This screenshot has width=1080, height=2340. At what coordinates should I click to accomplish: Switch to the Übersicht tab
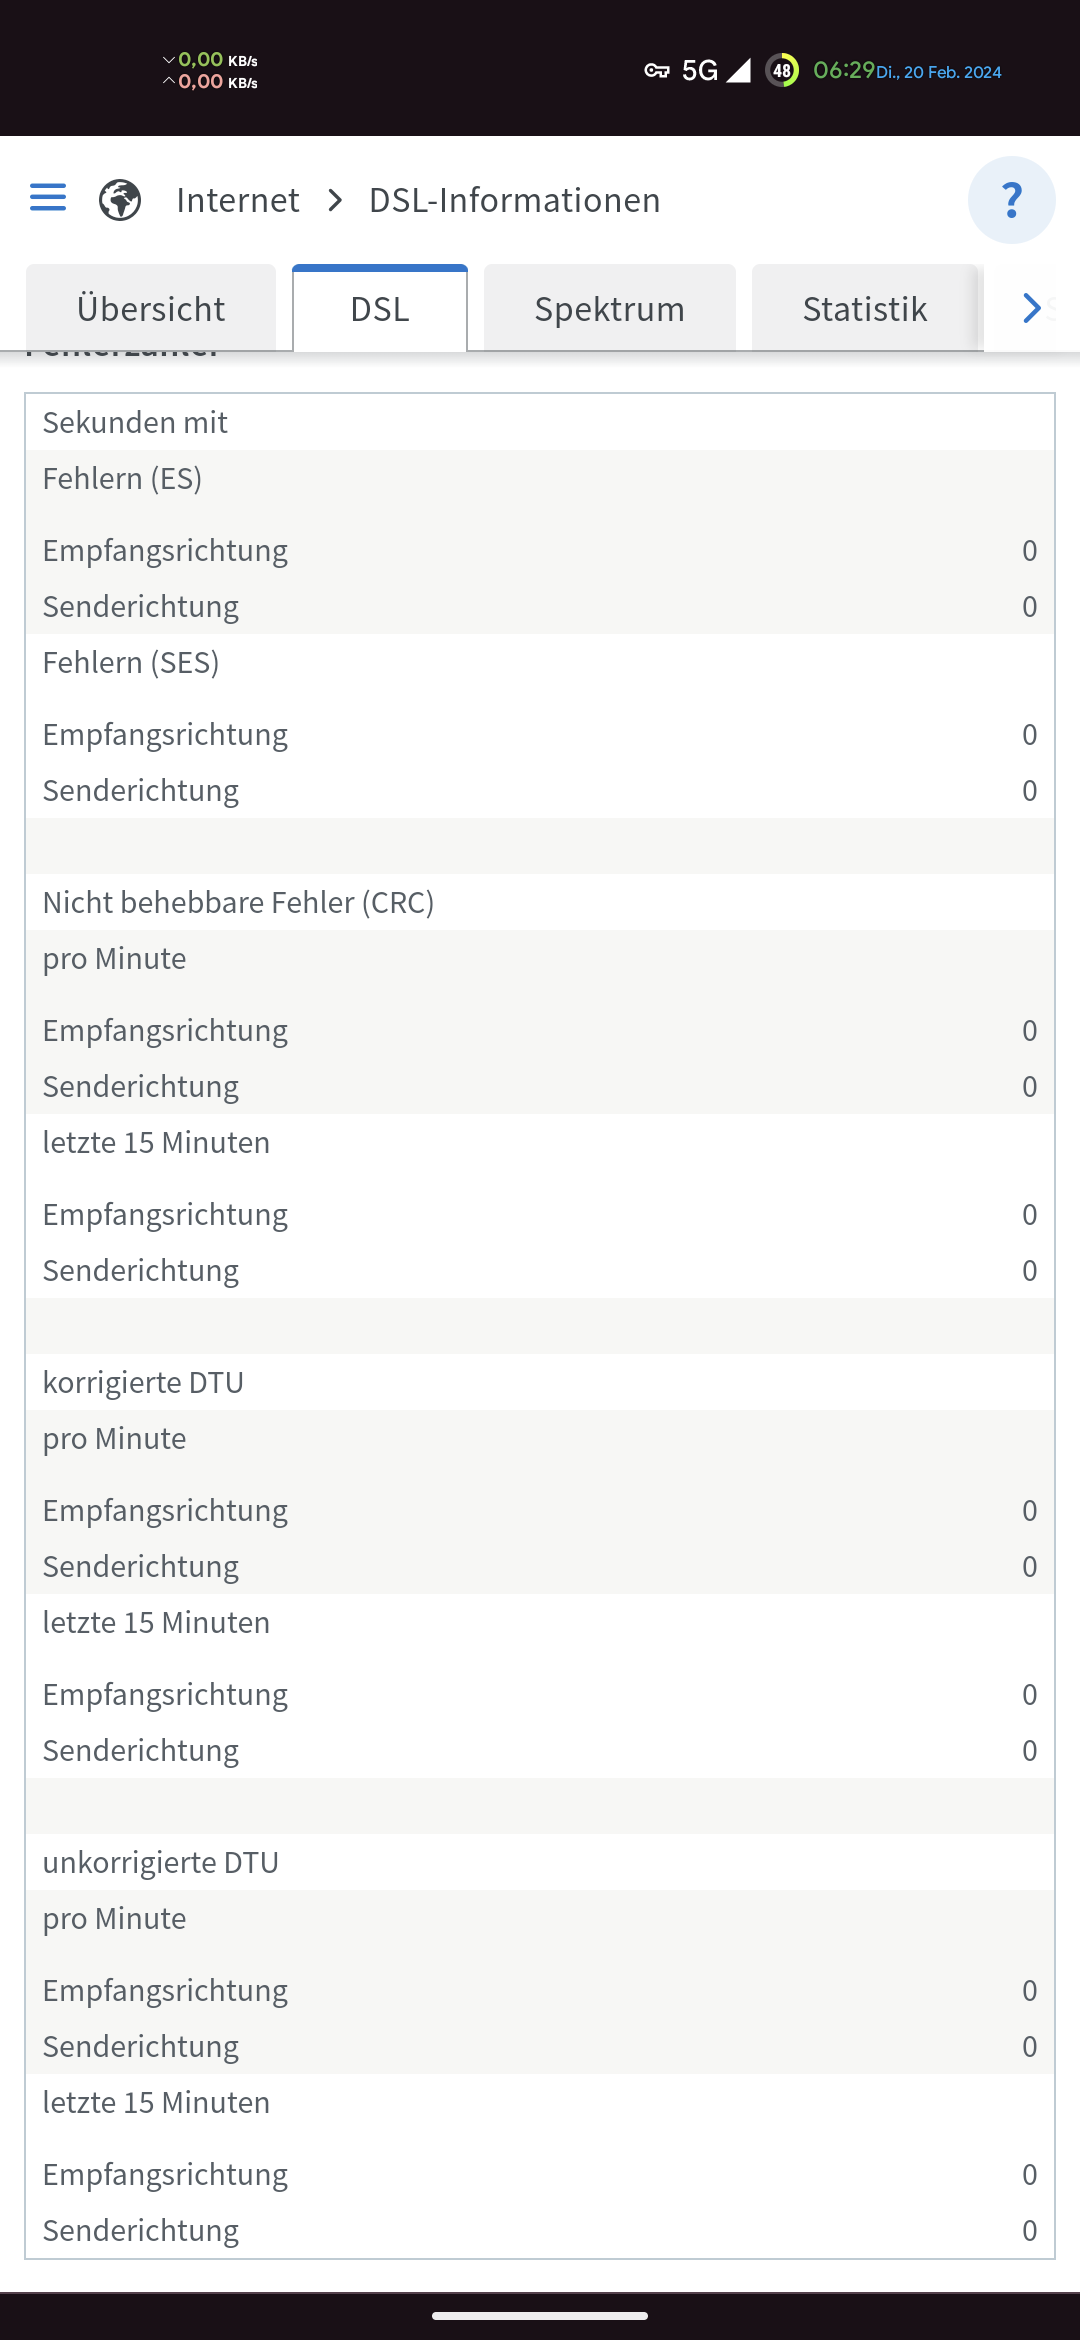151,309
